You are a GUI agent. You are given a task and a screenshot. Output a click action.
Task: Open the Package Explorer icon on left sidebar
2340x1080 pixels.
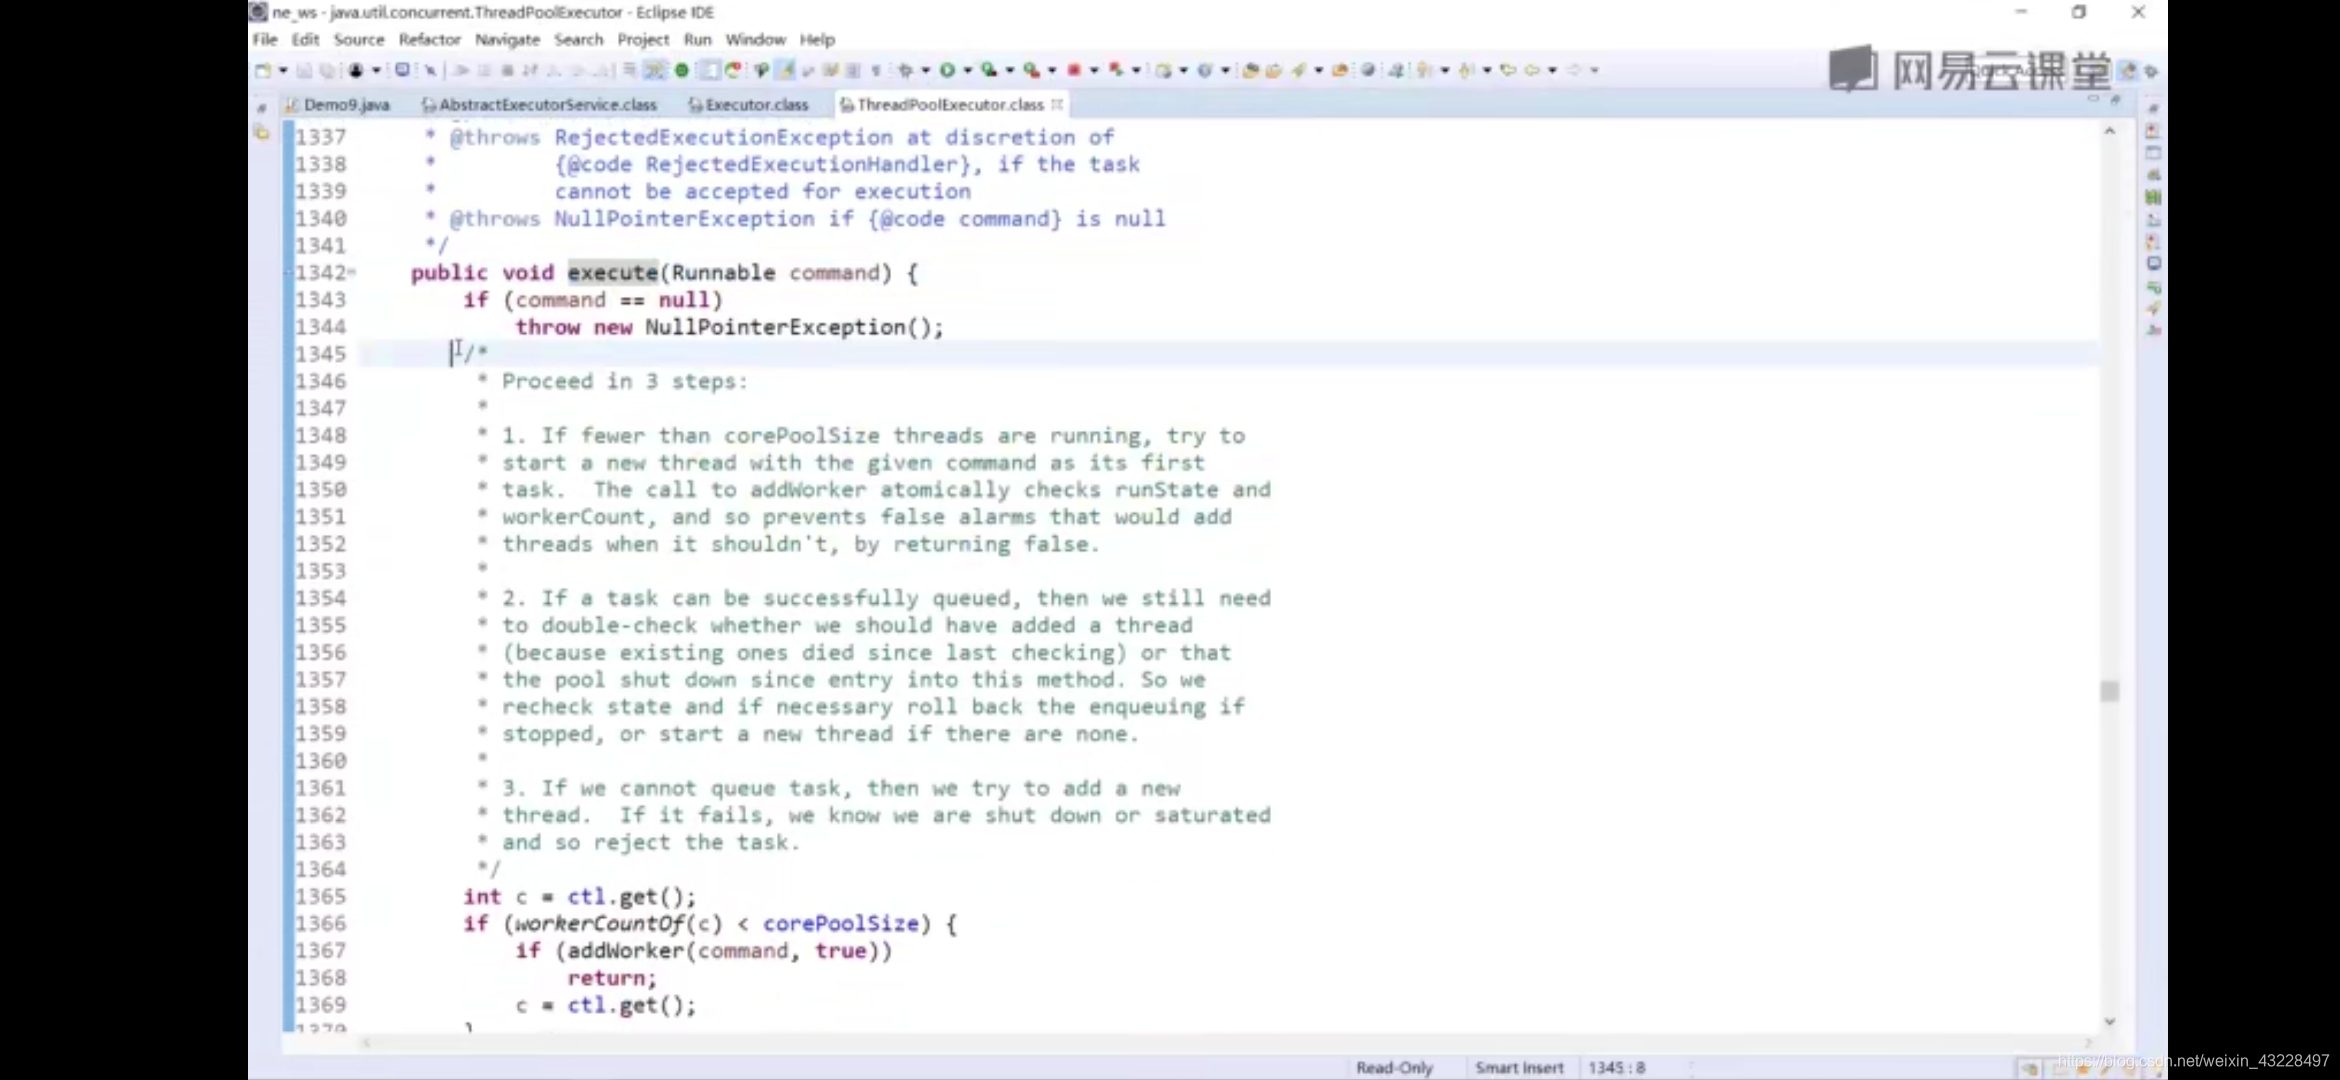(262, 132)
